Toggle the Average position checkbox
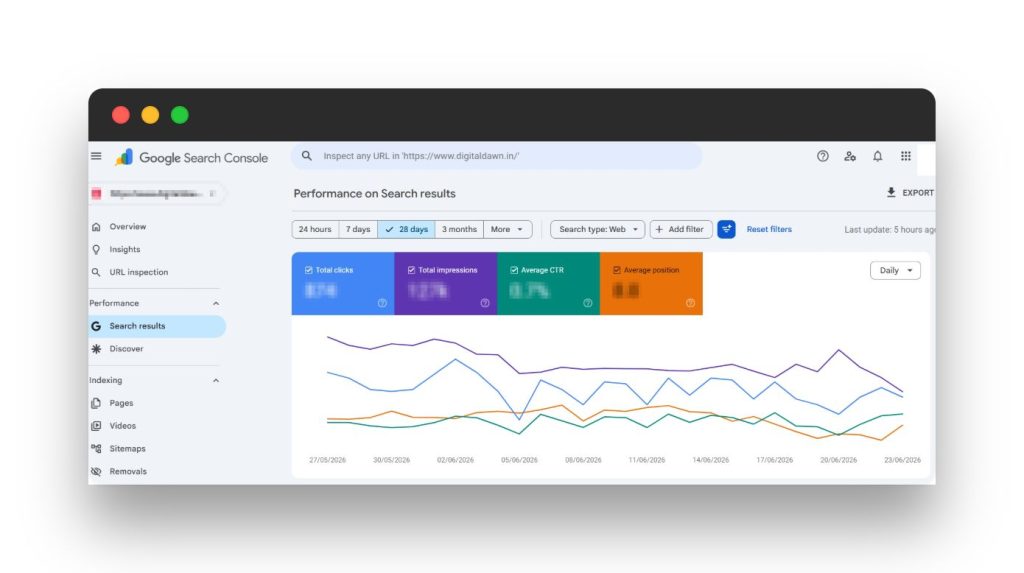 pyautogui.click(x=616, y=270)
